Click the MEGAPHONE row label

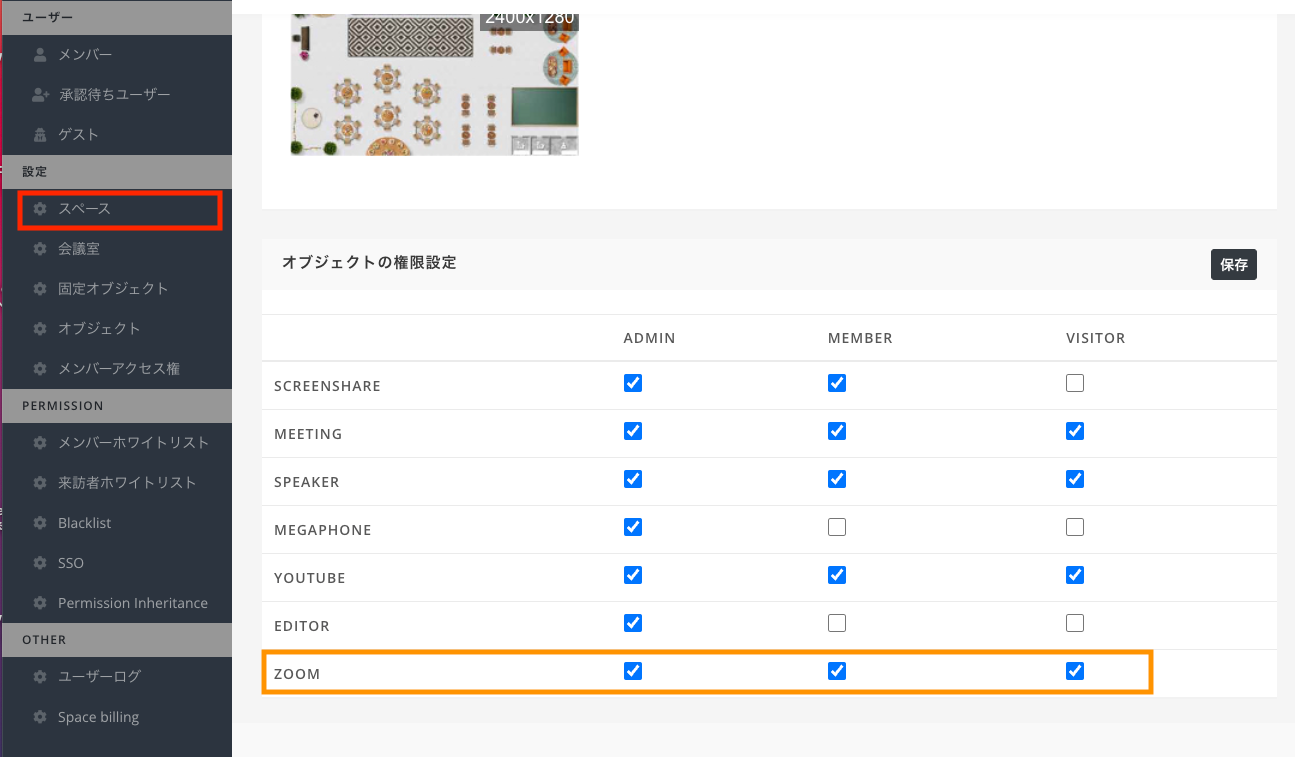[x=323, y=530]
